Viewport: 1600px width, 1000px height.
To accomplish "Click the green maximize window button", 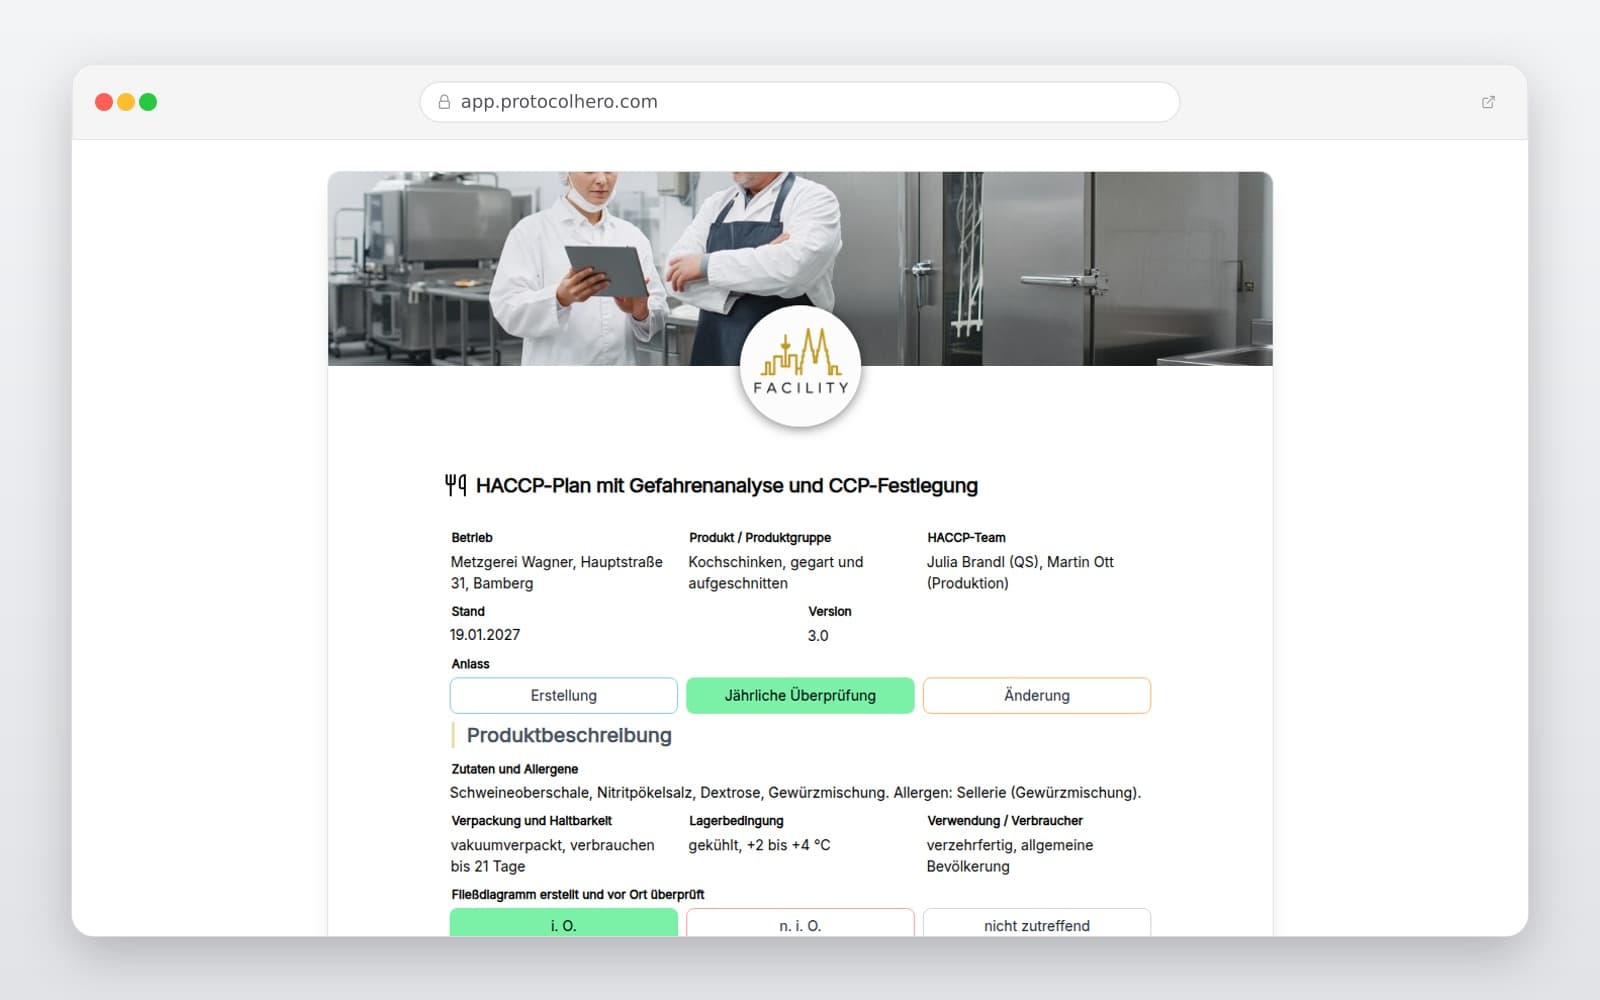I will [148, 102].
